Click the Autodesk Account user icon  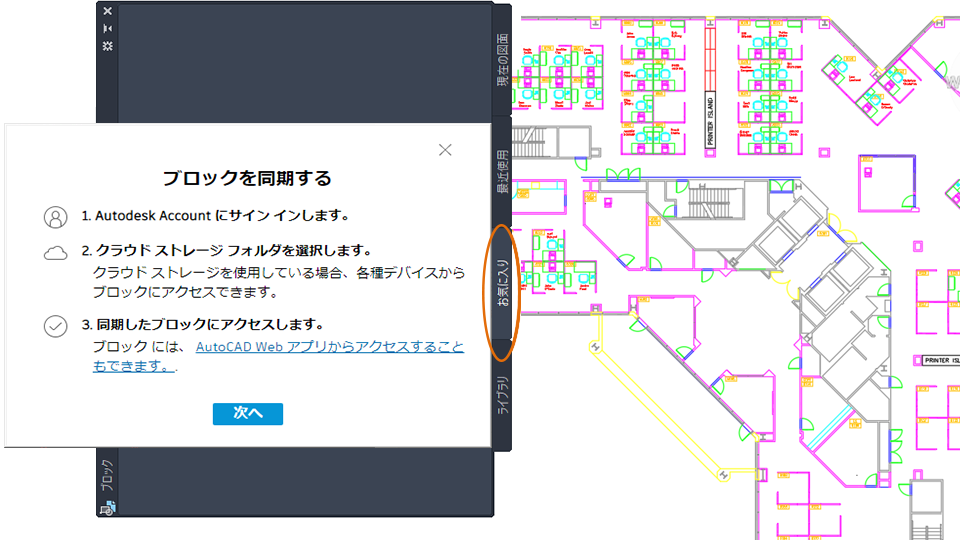(55, 217)
